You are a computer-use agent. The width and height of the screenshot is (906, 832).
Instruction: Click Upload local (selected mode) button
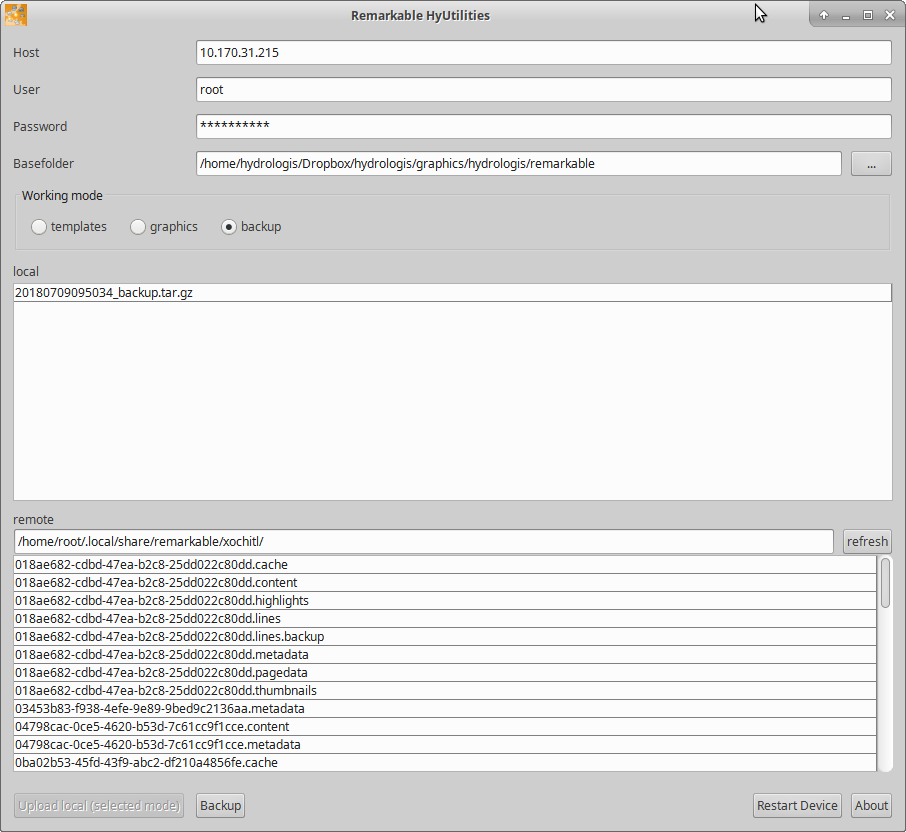[x=99, y=805]
